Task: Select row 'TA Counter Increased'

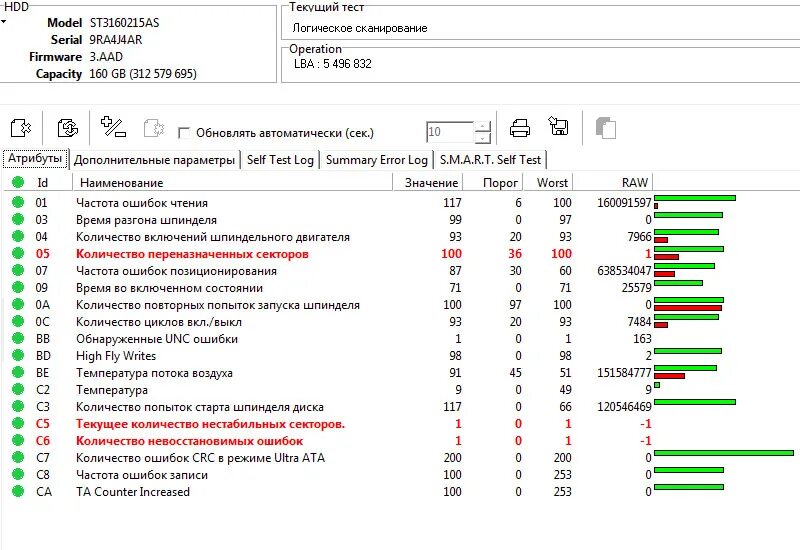Action: coord(398,491)
